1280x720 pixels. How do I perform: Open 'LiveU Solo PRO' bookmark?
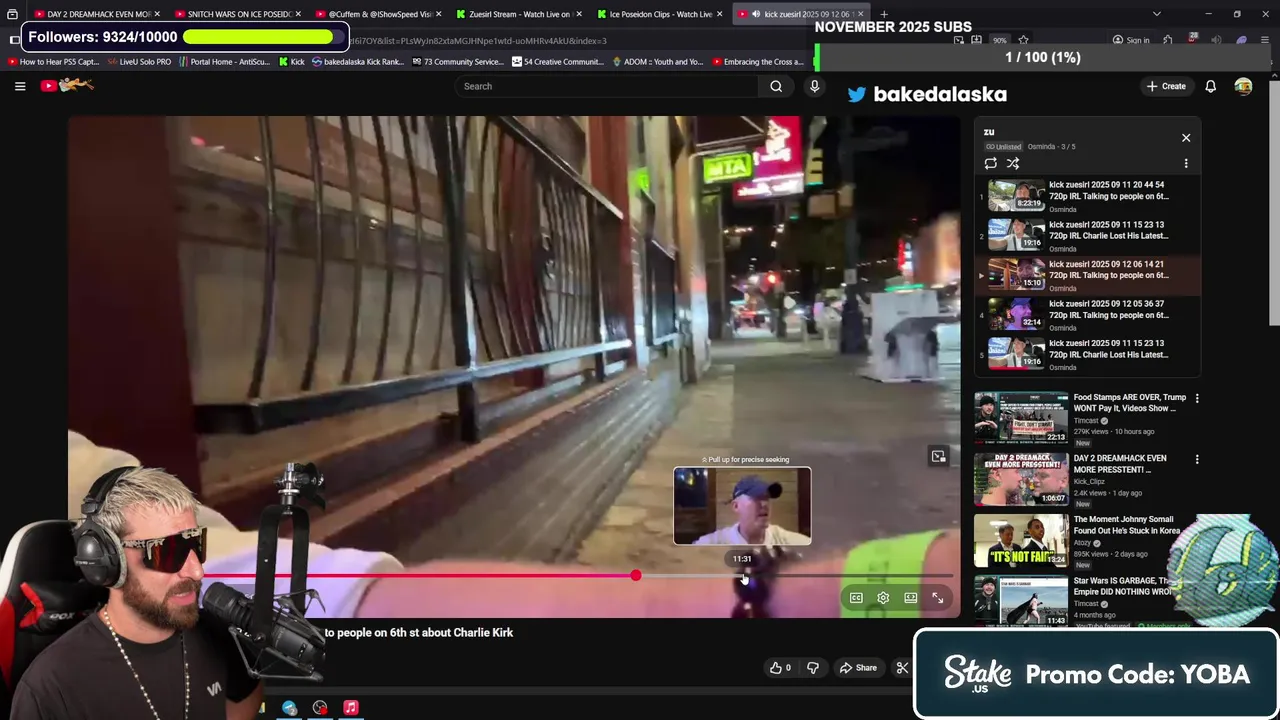[139, 62]
